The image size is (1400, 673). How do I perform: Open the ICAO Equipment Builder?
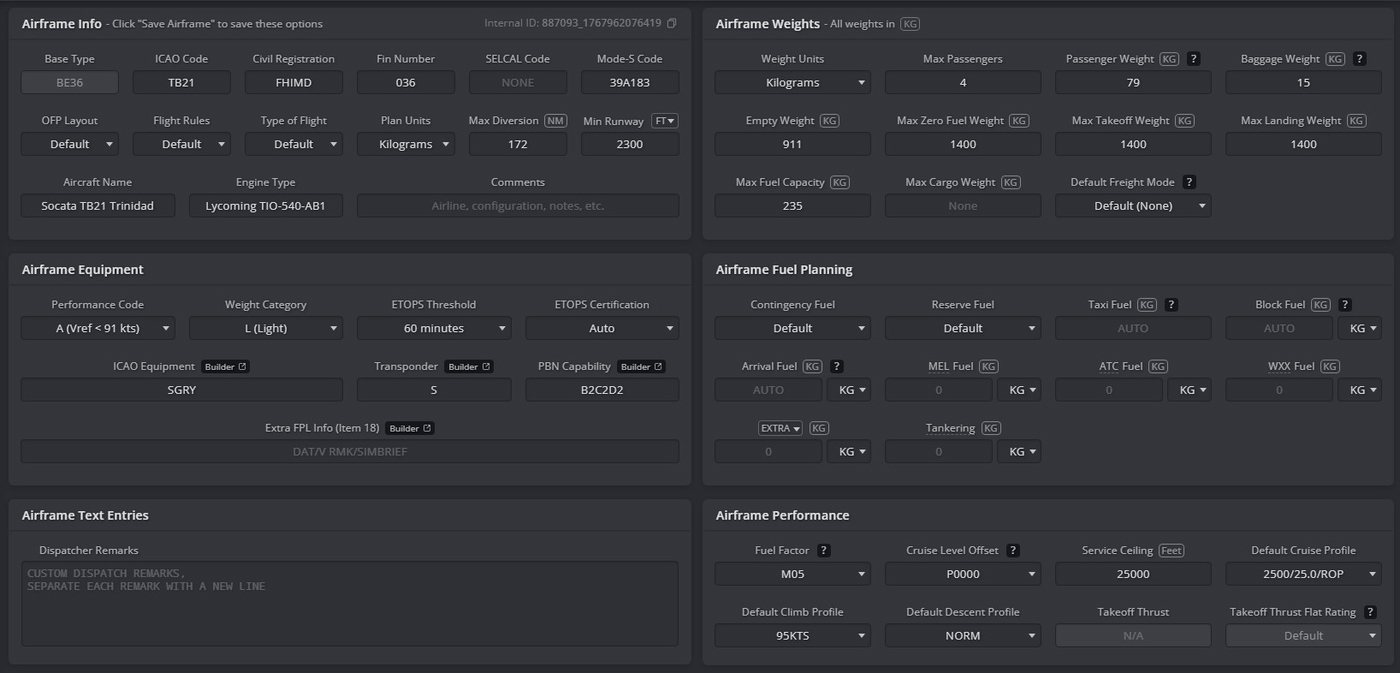coord(225,367)
